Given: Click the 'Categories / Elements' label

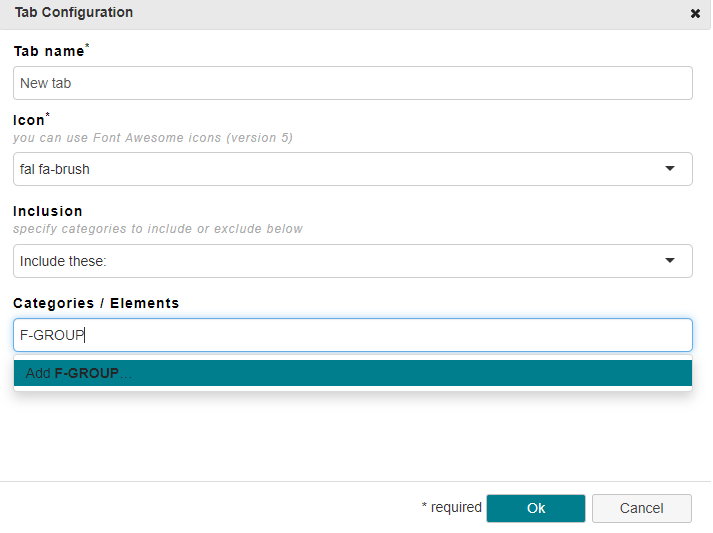Looking at the screenshot, I should 96,303.
